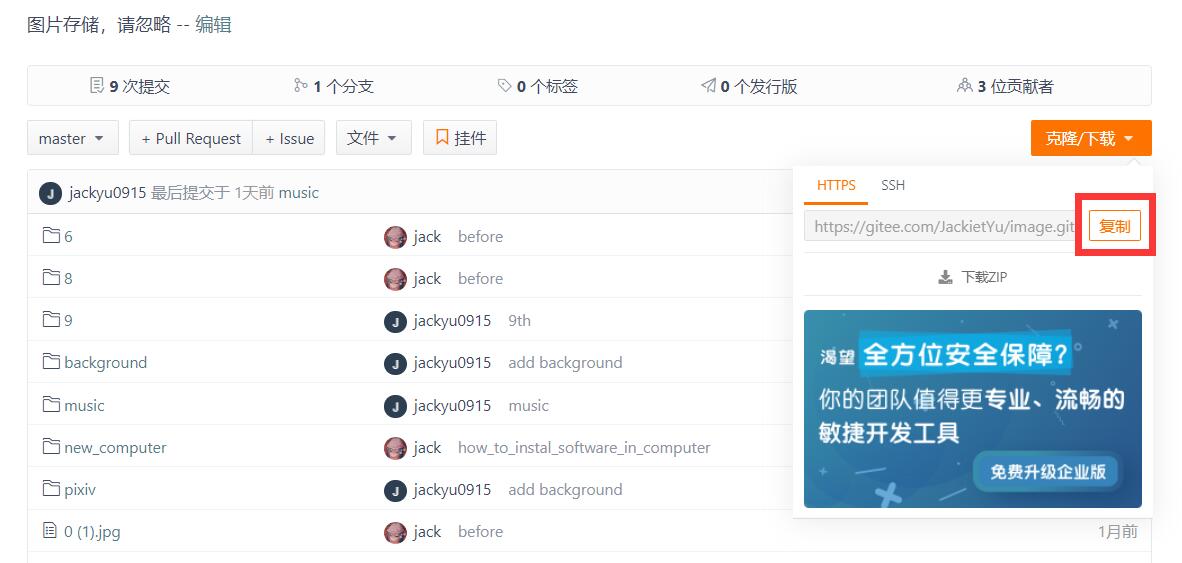
Task: Create a new Pull Request
Action: pyautogui.click(x=191, y=138)
